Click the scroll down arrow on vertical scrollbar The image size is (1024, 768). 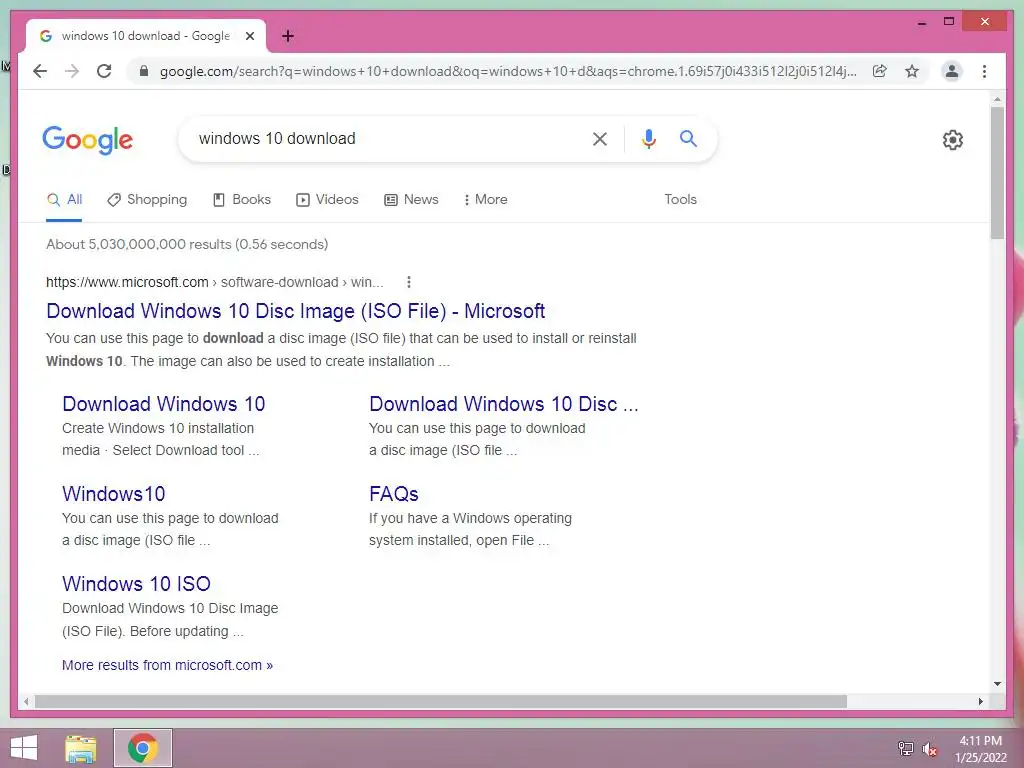point(997,684)
